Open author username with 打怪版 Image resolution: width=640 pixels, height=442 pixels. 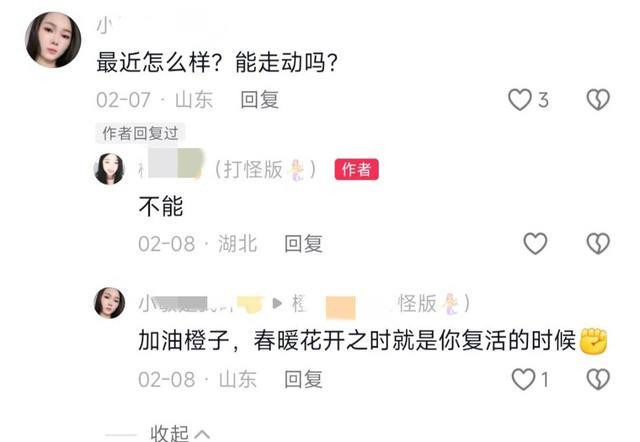point(228,169)
